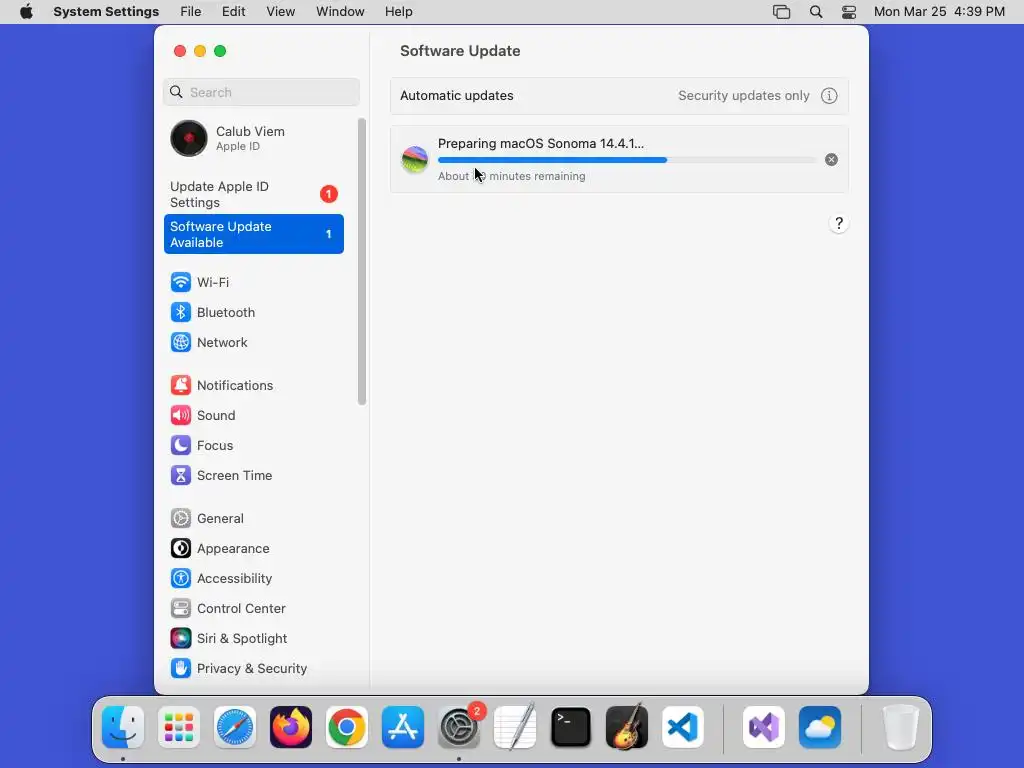Screen dimensions: 1024x768
Task: Open the Window menu
Action: coord(340,12)
